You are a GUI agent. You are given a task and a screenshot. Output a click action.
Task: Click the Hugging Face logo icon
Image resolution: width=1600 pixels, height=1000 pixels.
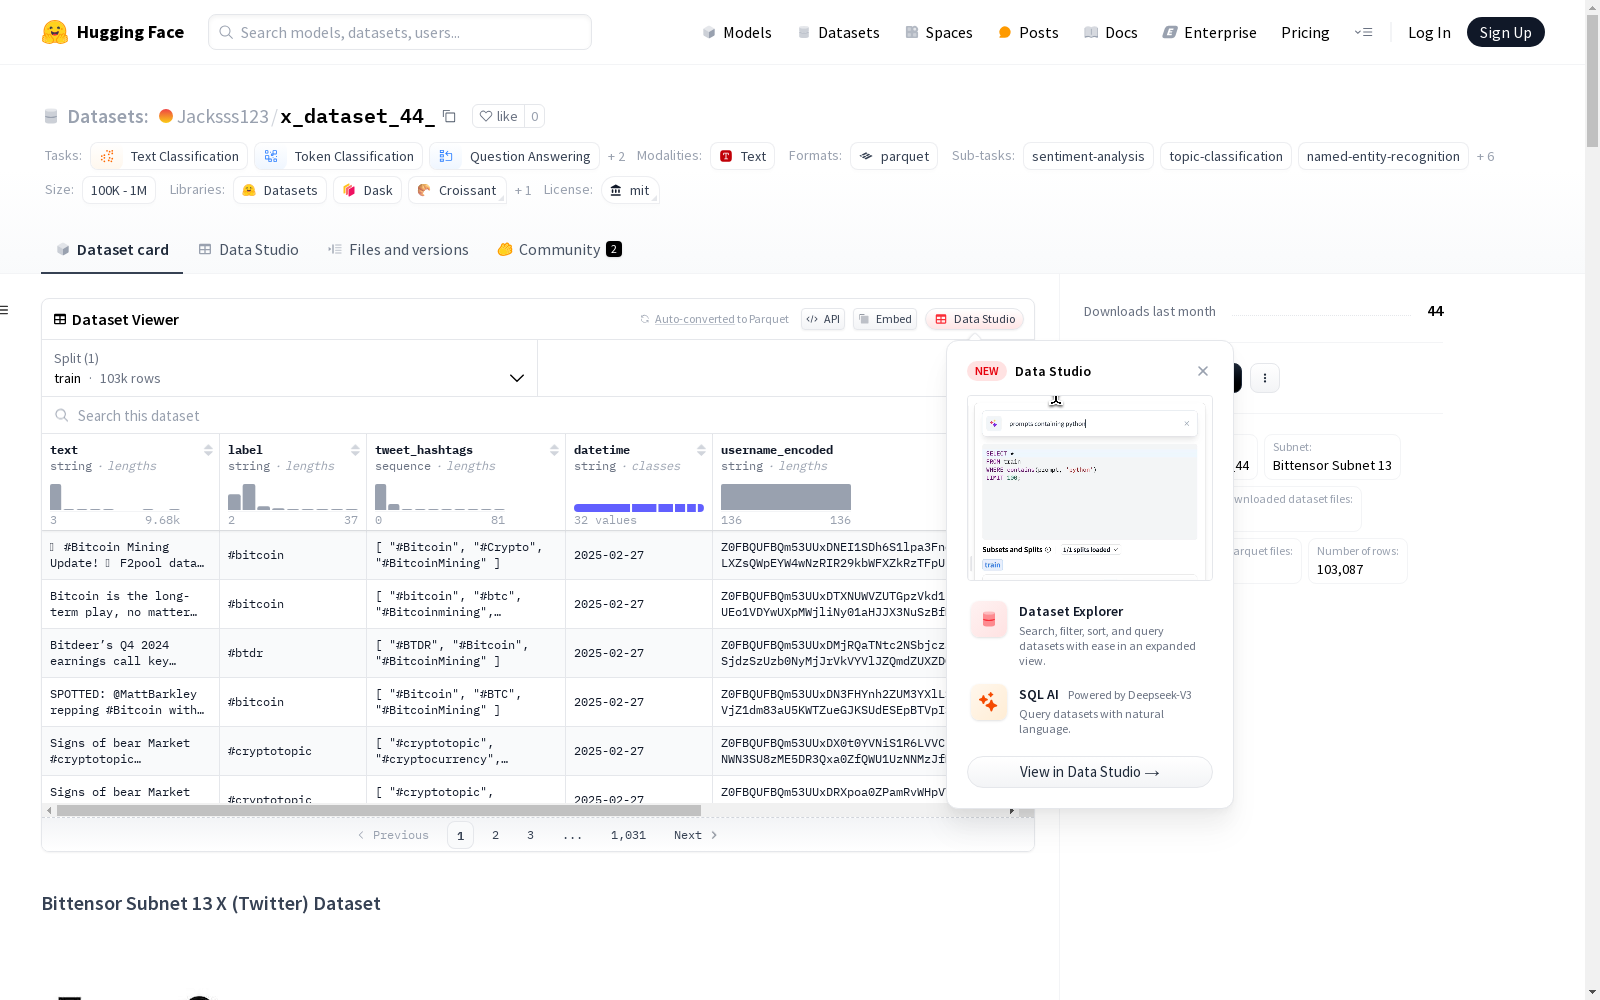[55, 32]
